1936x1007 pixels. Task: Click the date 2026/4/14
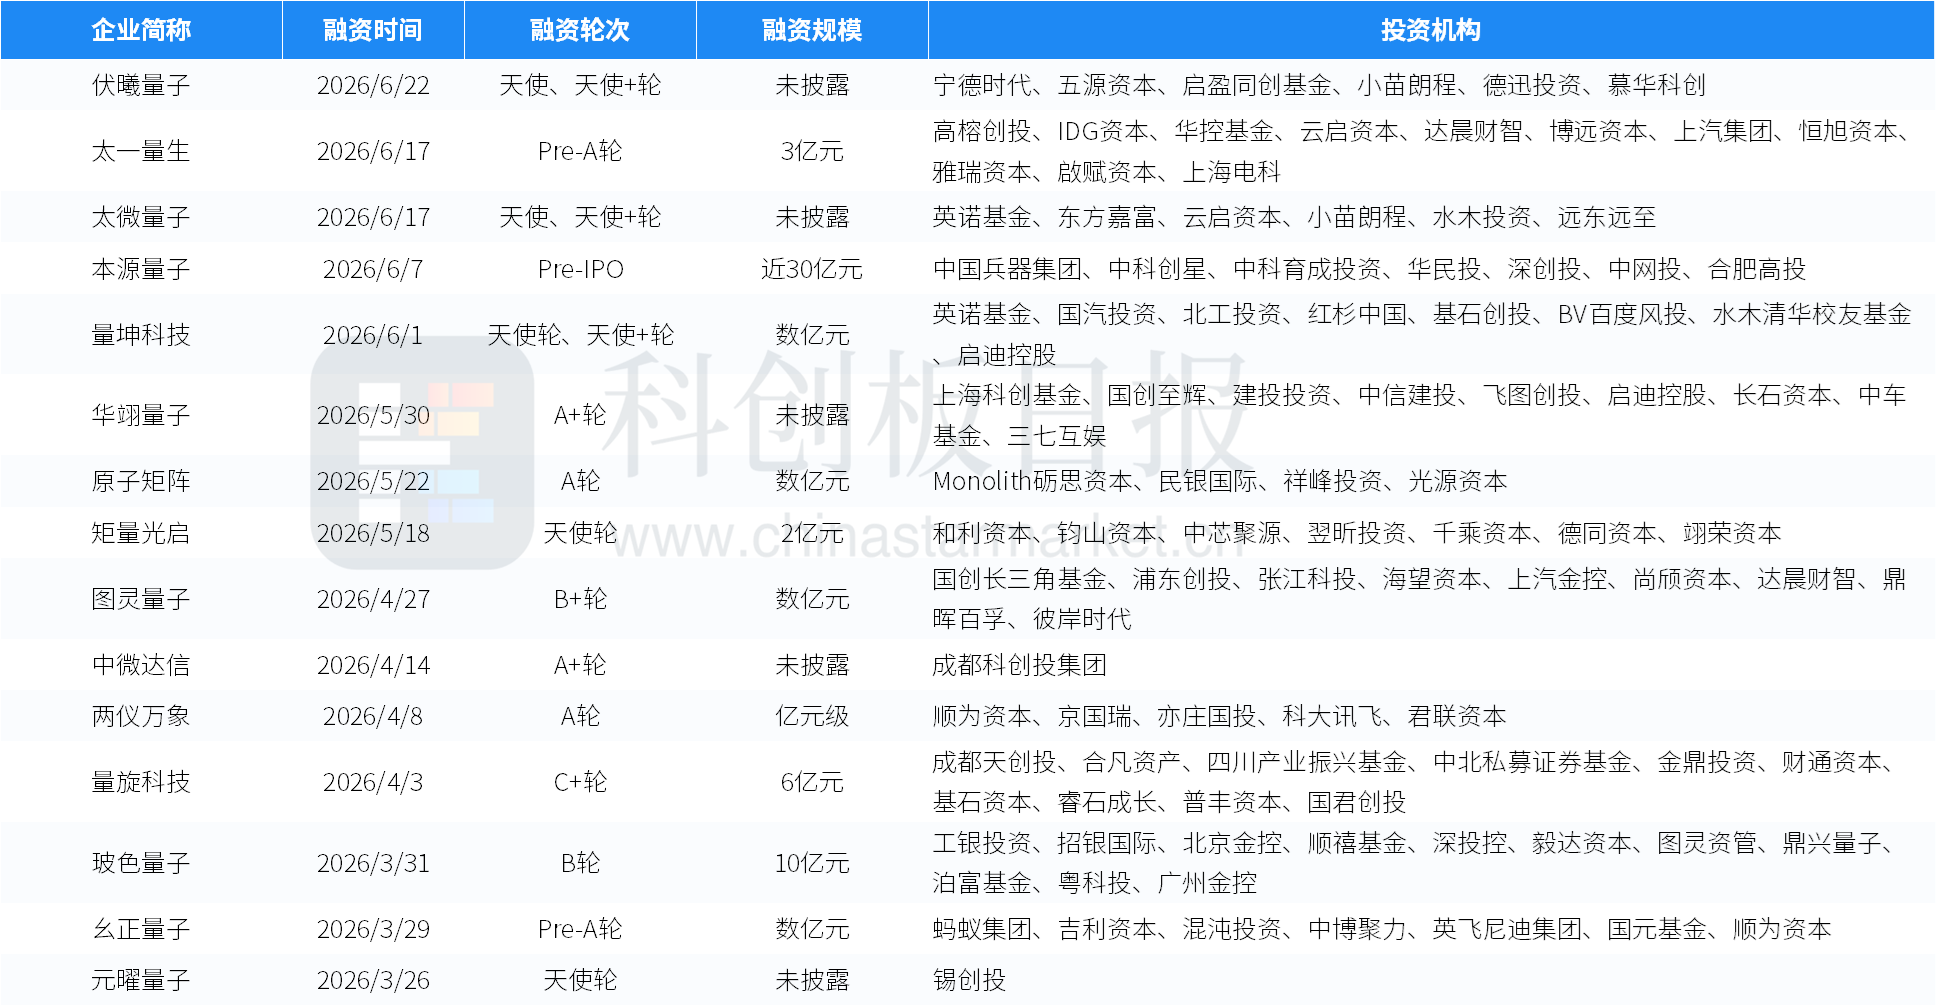point(373,665)
